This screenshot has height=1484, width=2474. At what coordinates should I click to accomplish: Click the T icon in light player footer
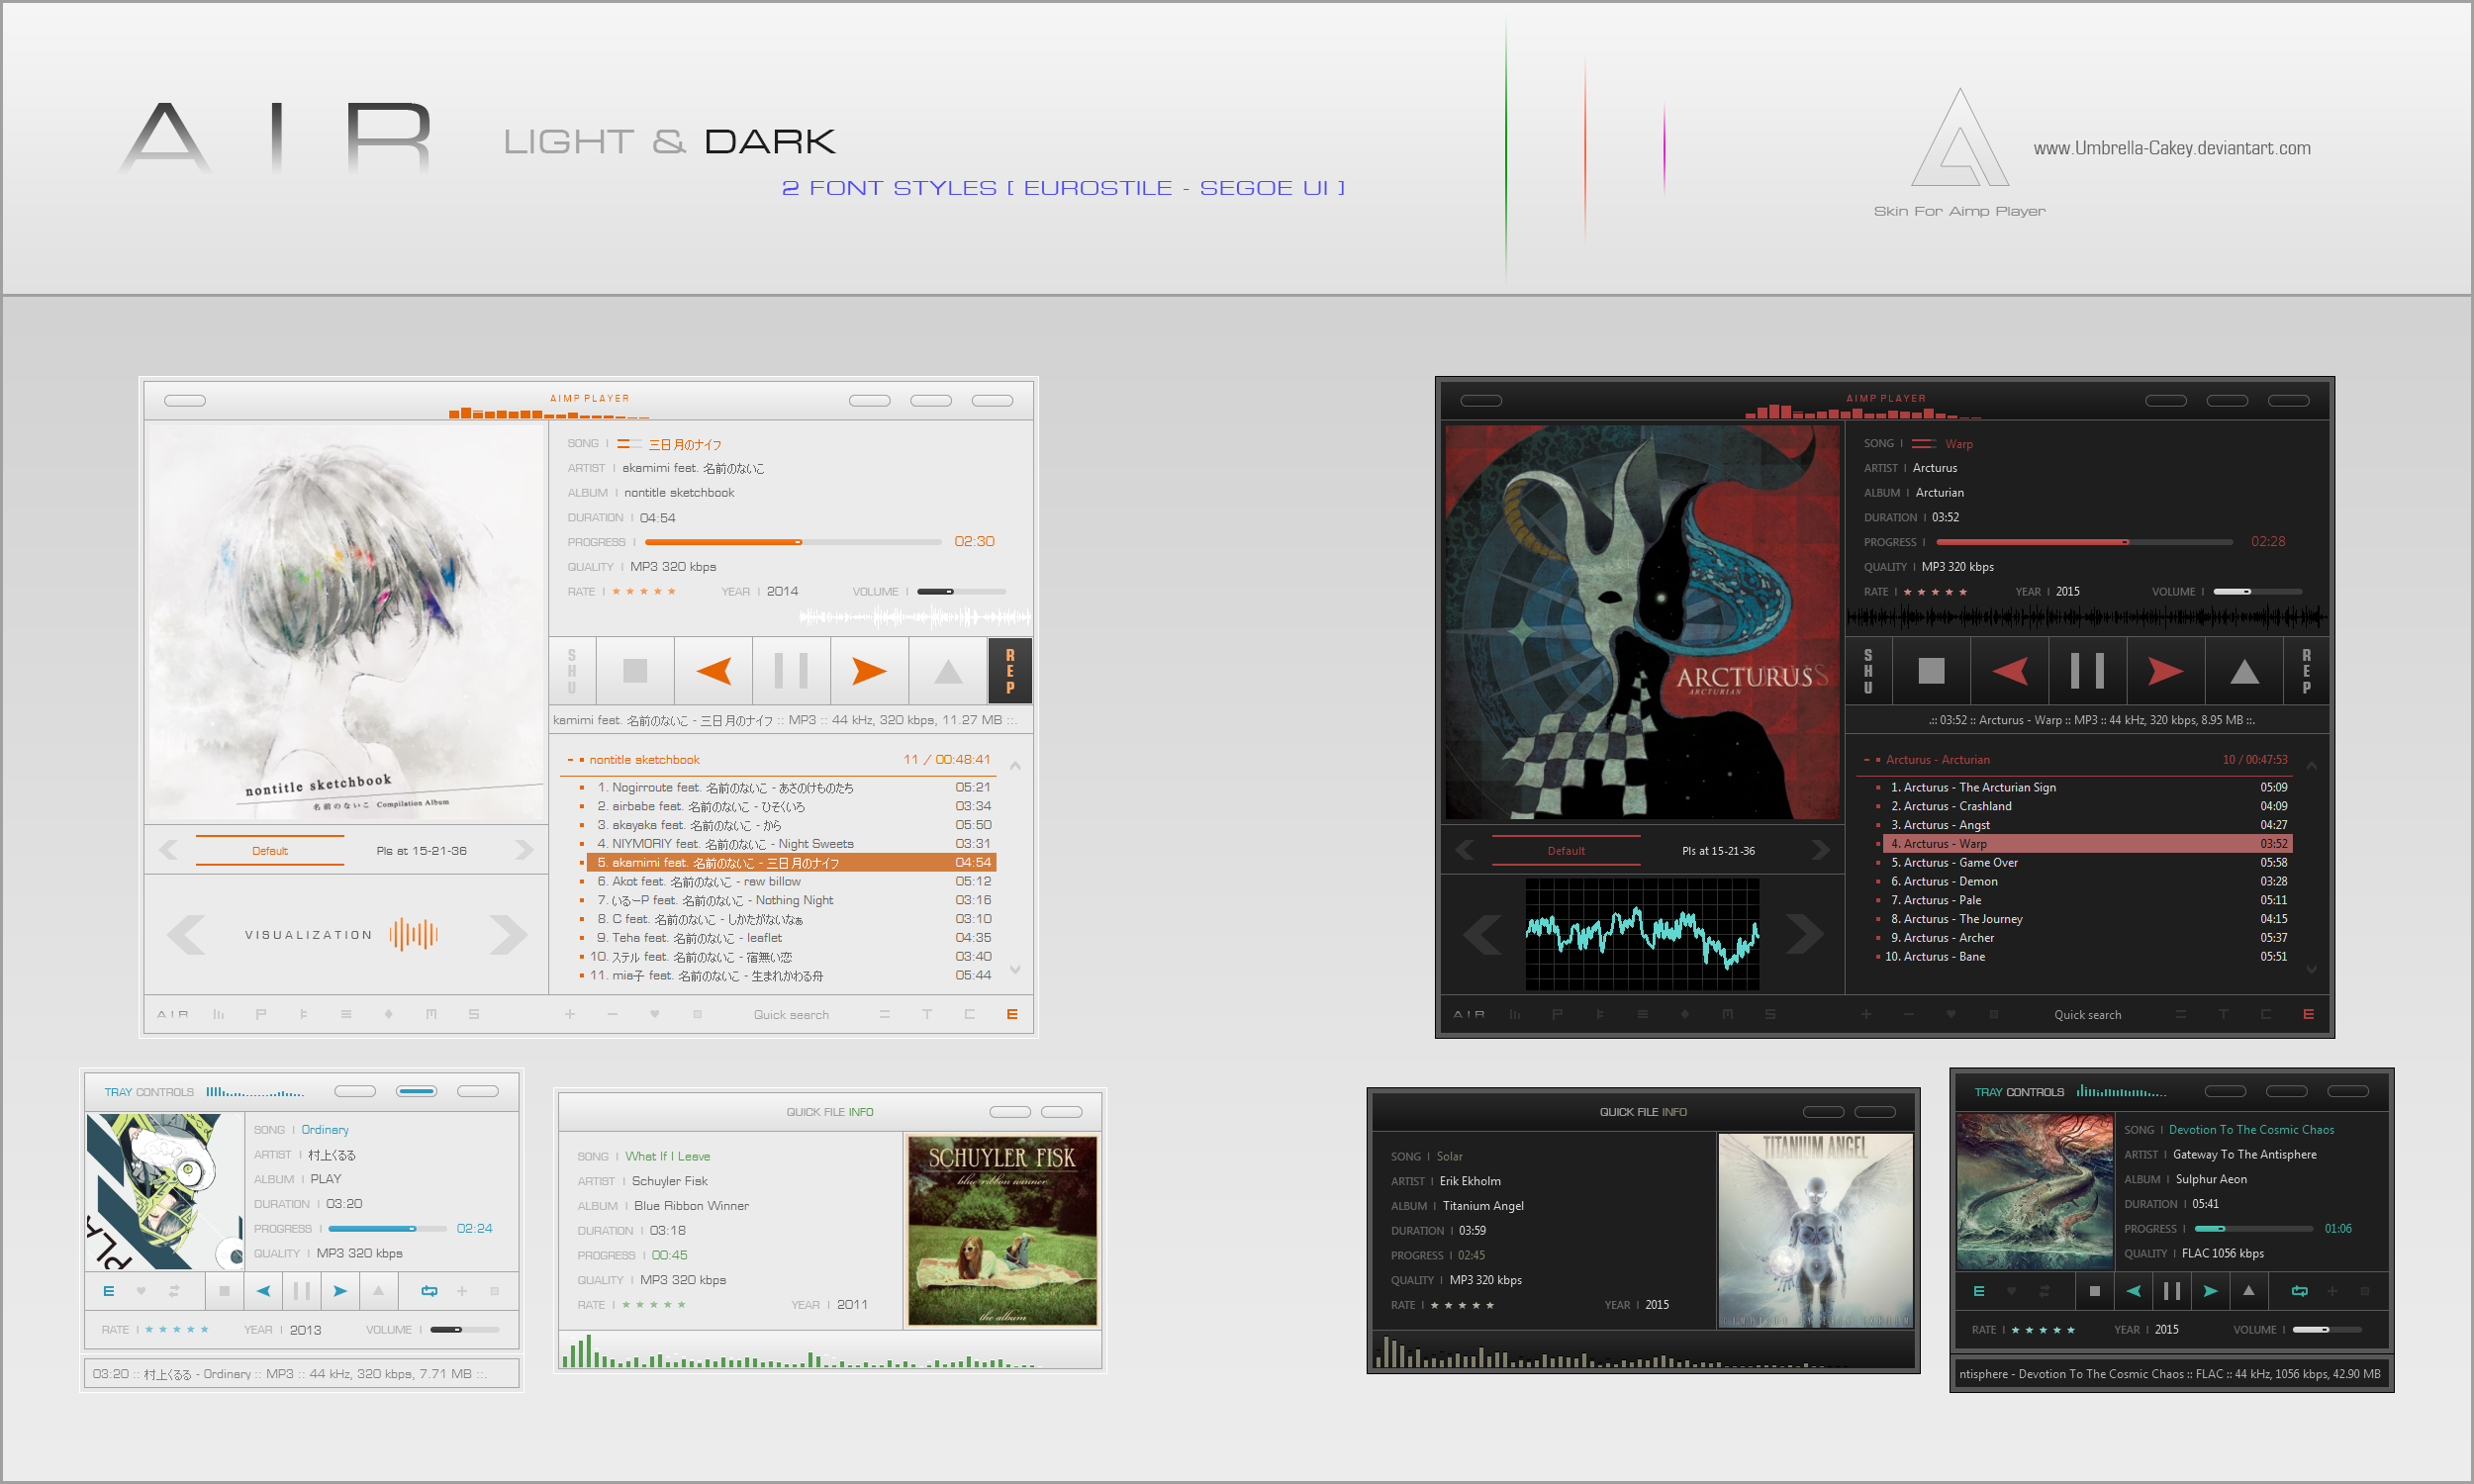[x=927, y=1014]
